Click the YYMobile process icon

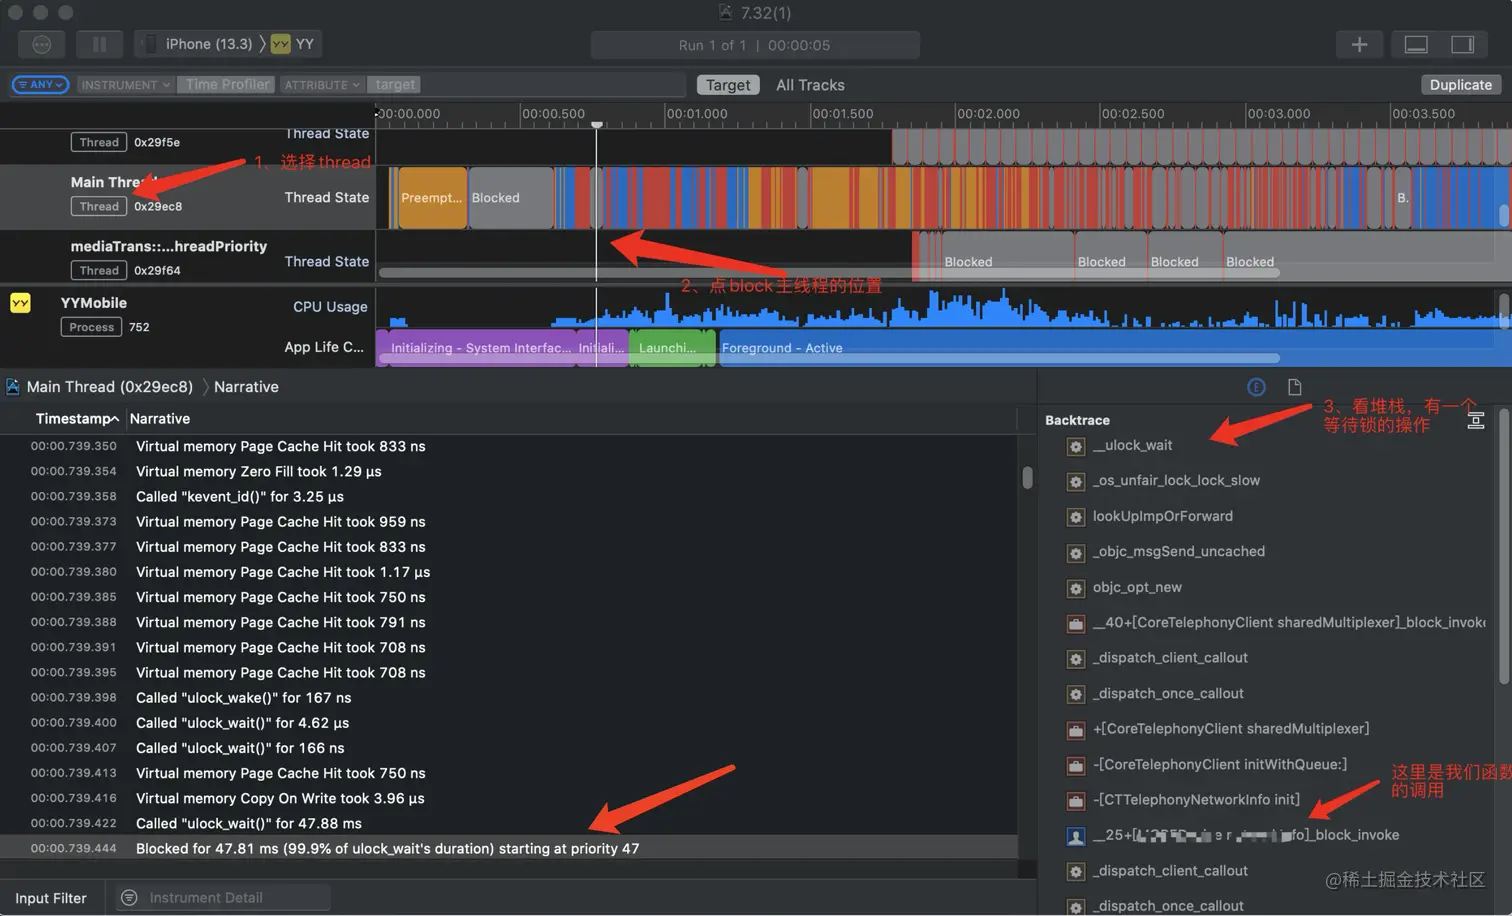[x=20, y=303]
